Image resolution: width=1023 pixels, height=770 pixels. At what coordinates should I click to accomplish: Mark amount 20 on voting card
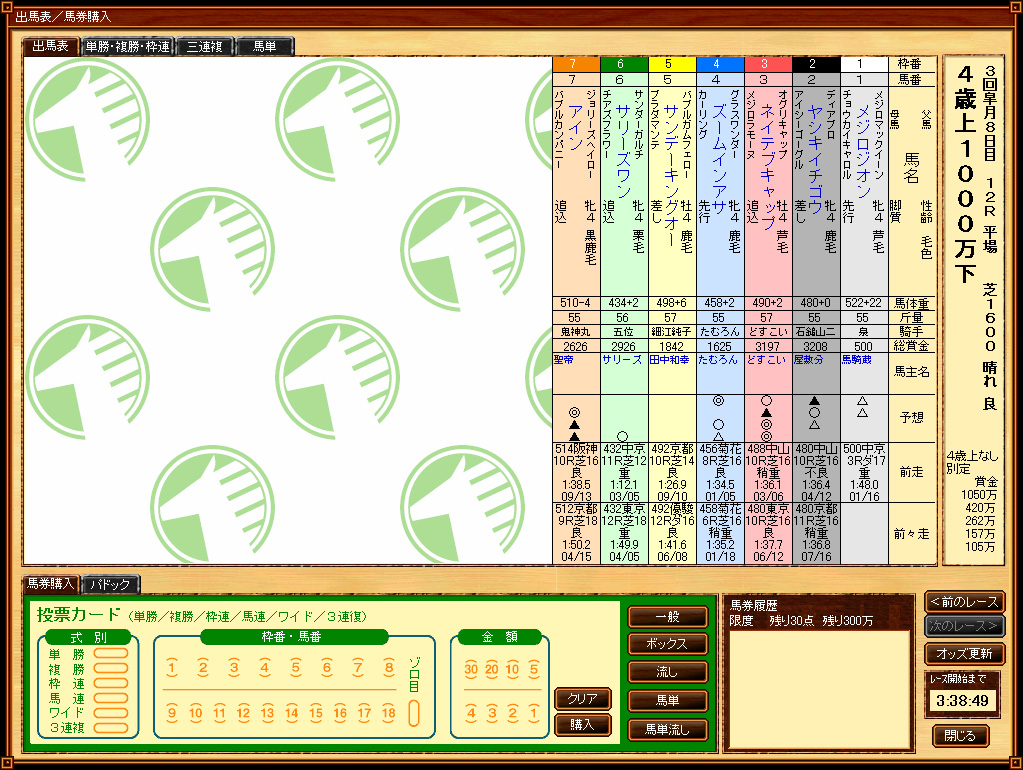point(492,669)
